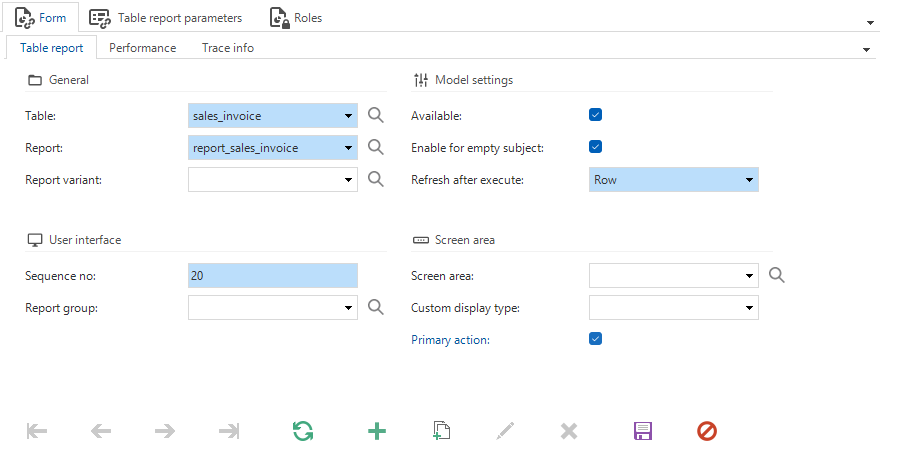The image size is (897, 465).
Task: Go to last record arrow
Action: (x=229, y=431)
